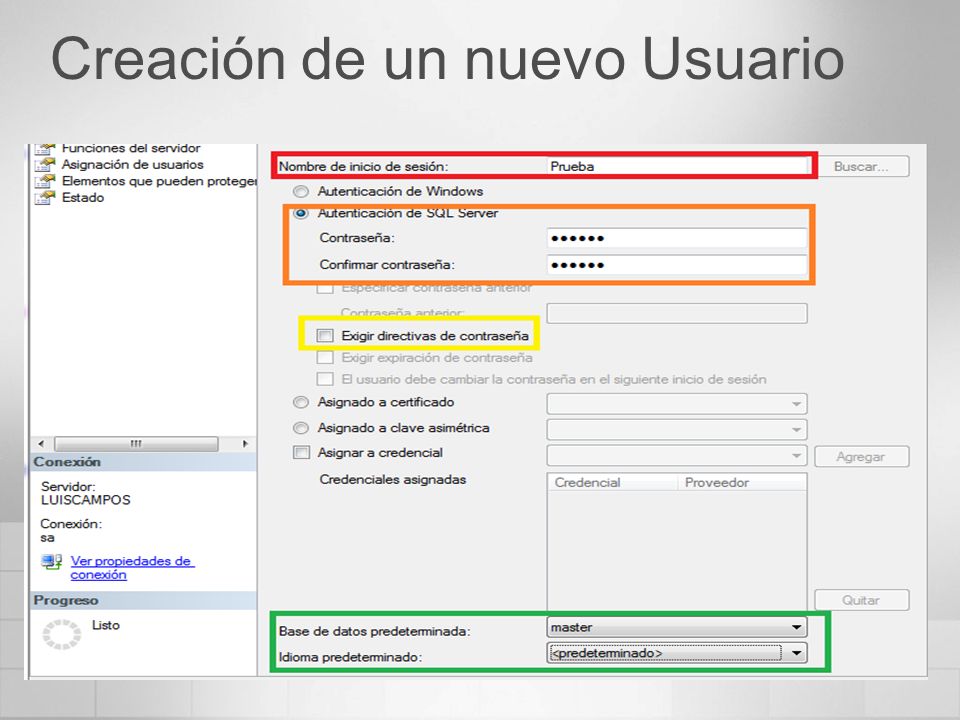
Task: Select Asignado a clave asimétrica radio button
Action: [x=301, y=428]
